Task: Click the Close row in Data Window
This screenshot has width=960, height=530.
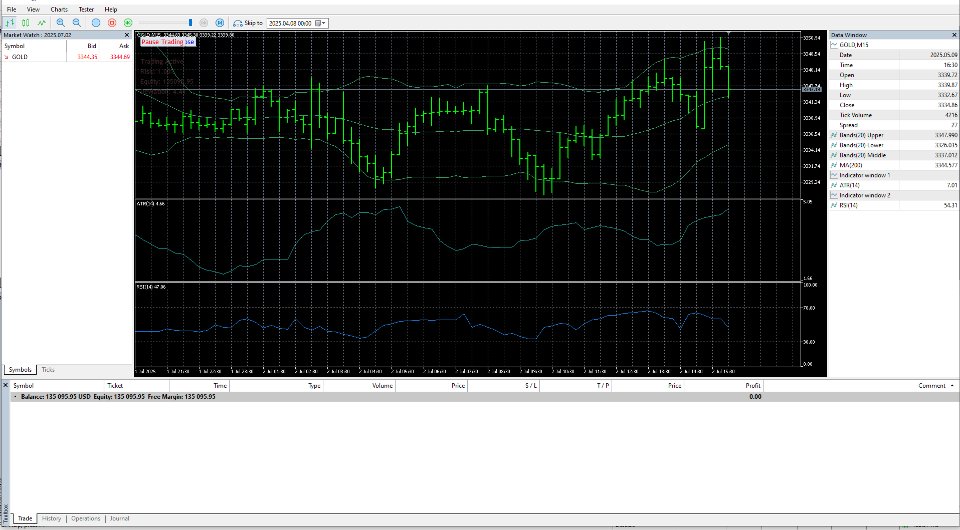Action: 894,105
